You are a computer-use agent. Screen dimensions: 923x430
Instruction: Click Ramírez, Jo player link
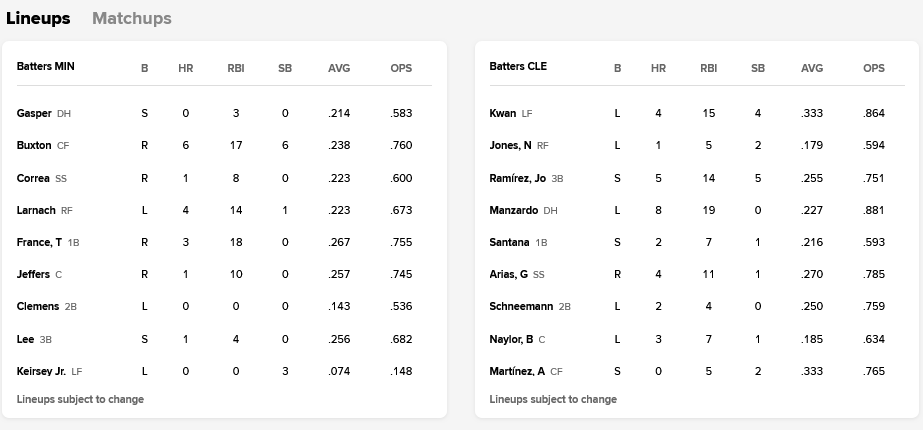click(518, 178)
